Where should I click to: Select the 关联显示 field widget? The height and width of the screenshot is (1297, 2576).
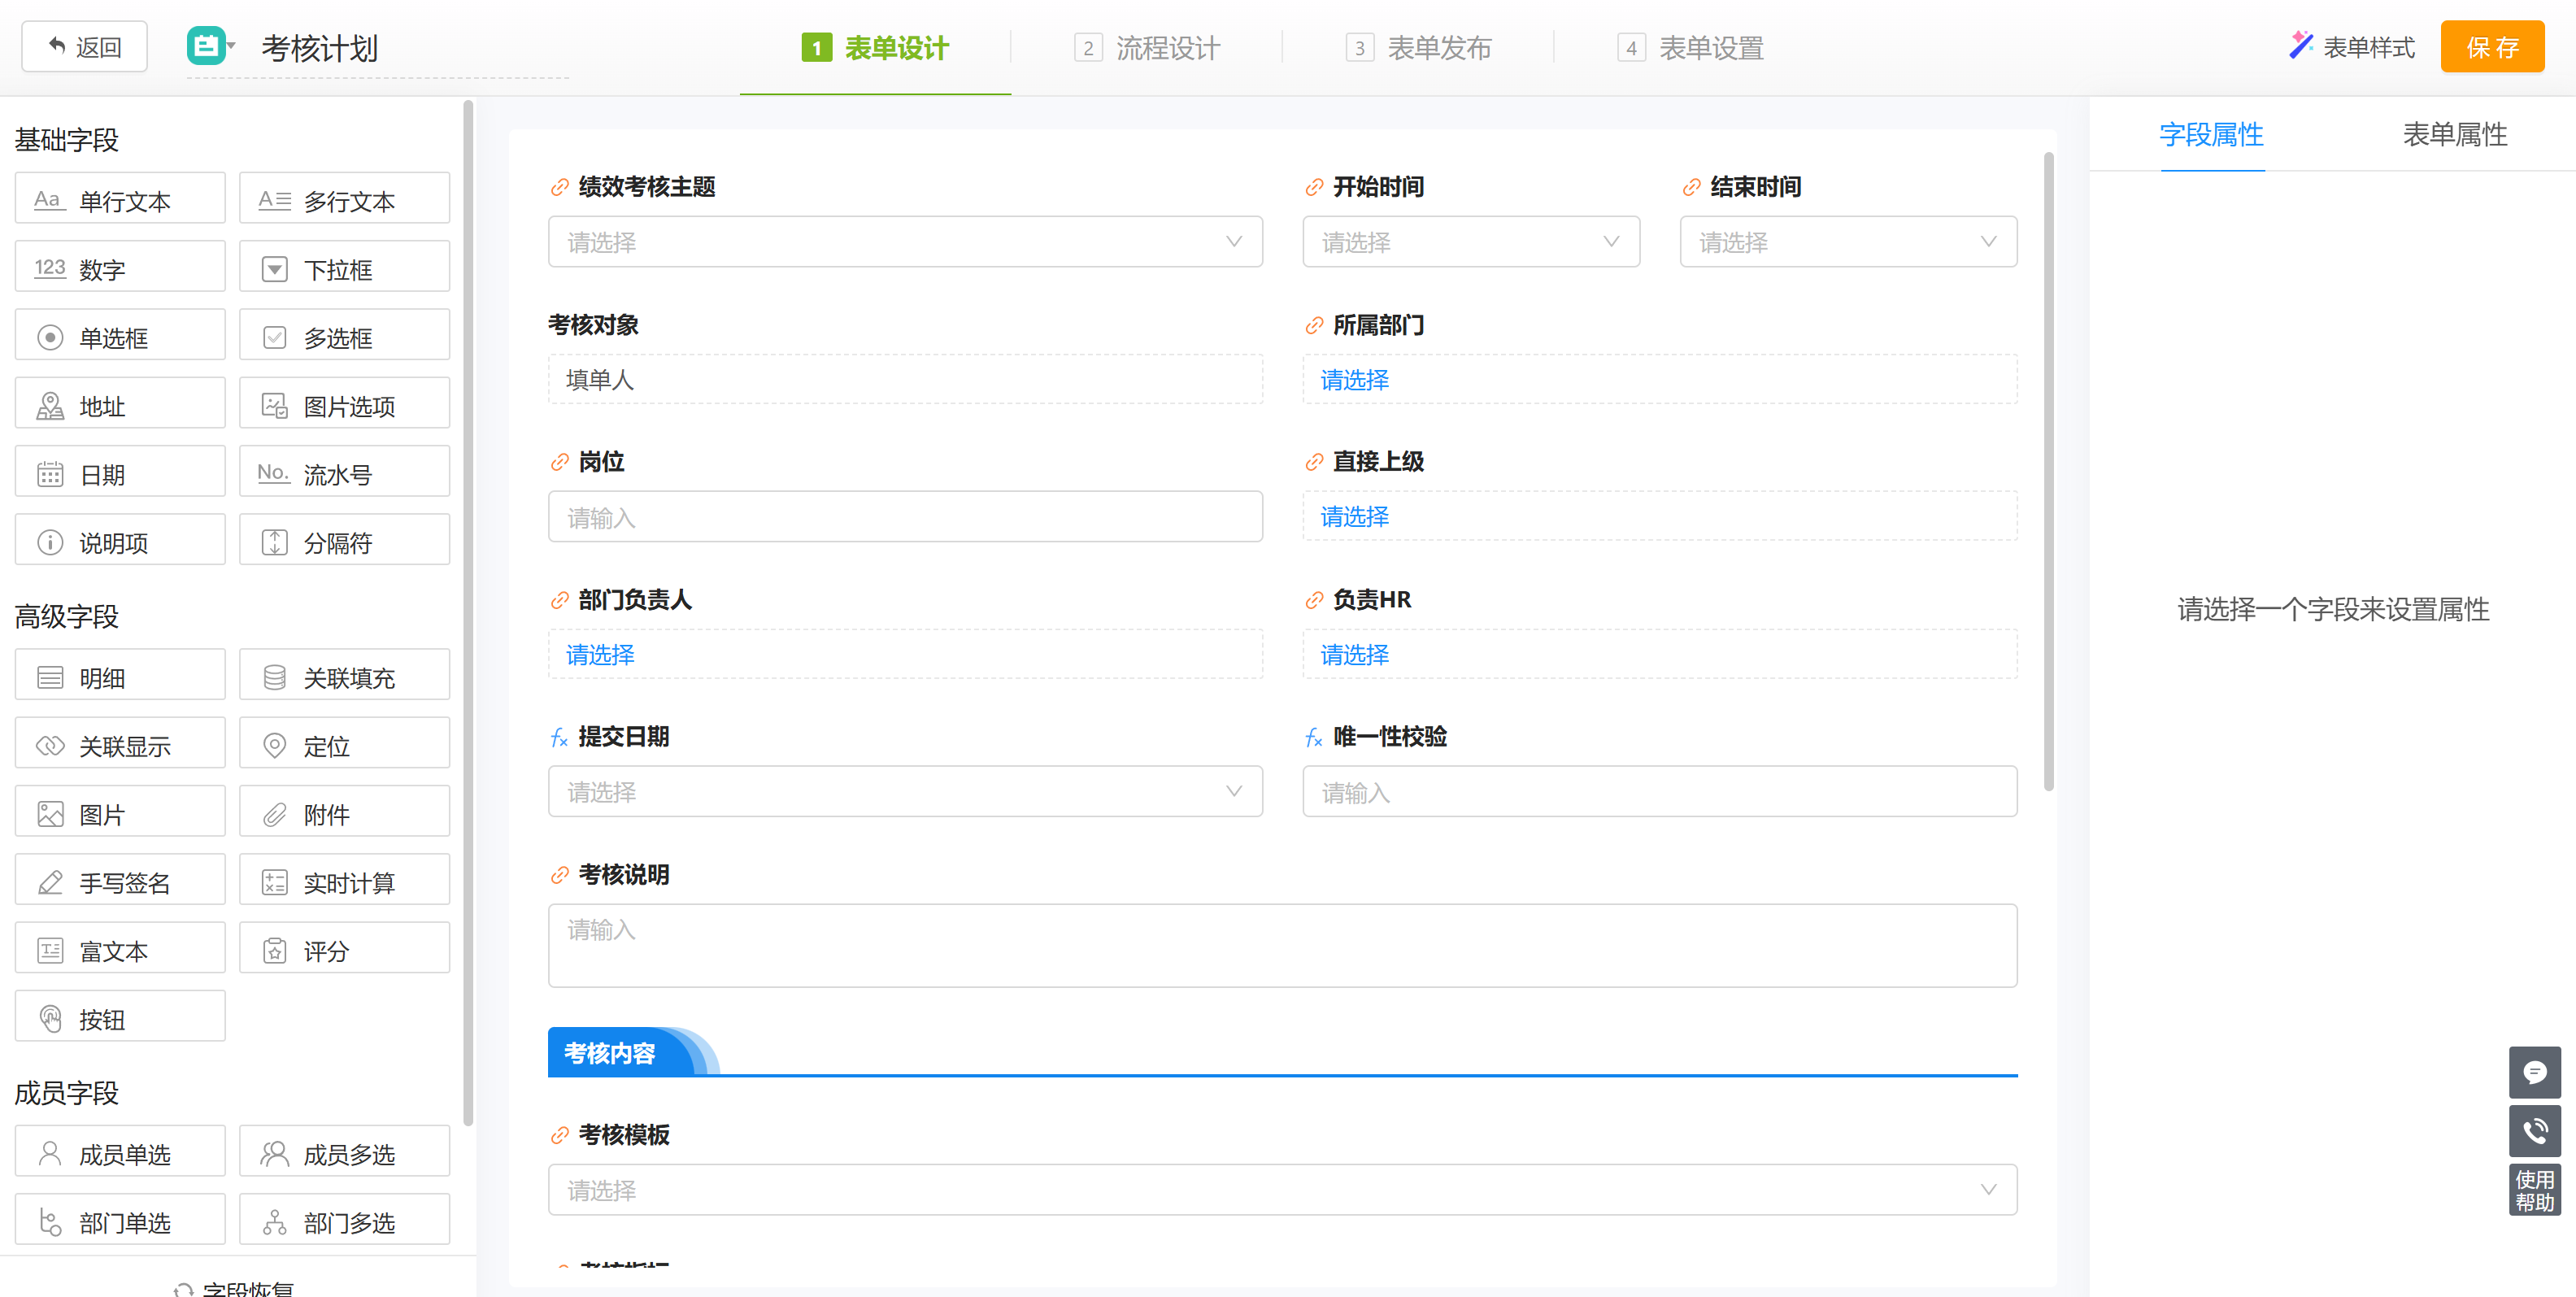[120, 745]
